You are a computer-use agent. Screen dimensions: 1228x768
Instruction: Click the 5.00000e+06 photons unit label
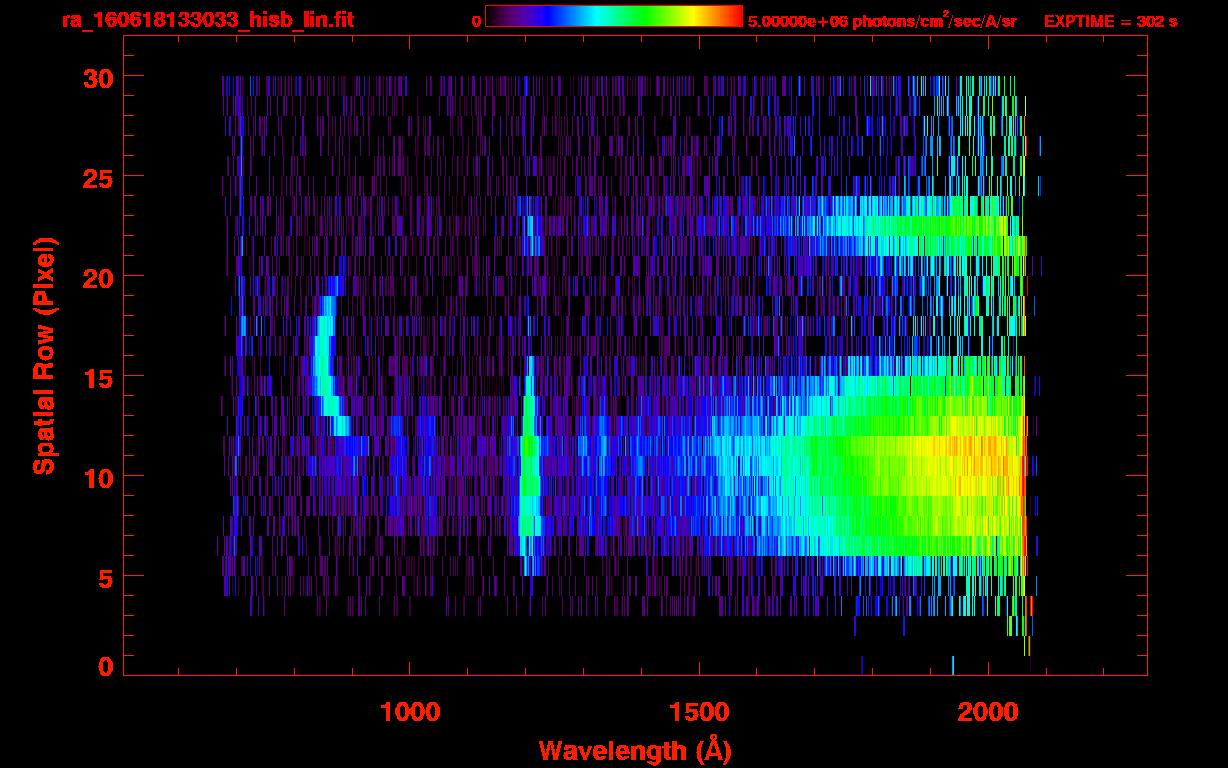tap(882, 21)
